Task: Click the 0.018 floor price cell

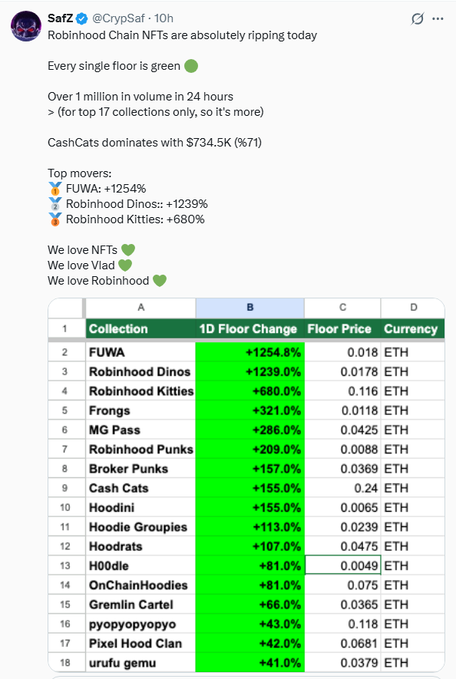Action: (x=343, y=352)
